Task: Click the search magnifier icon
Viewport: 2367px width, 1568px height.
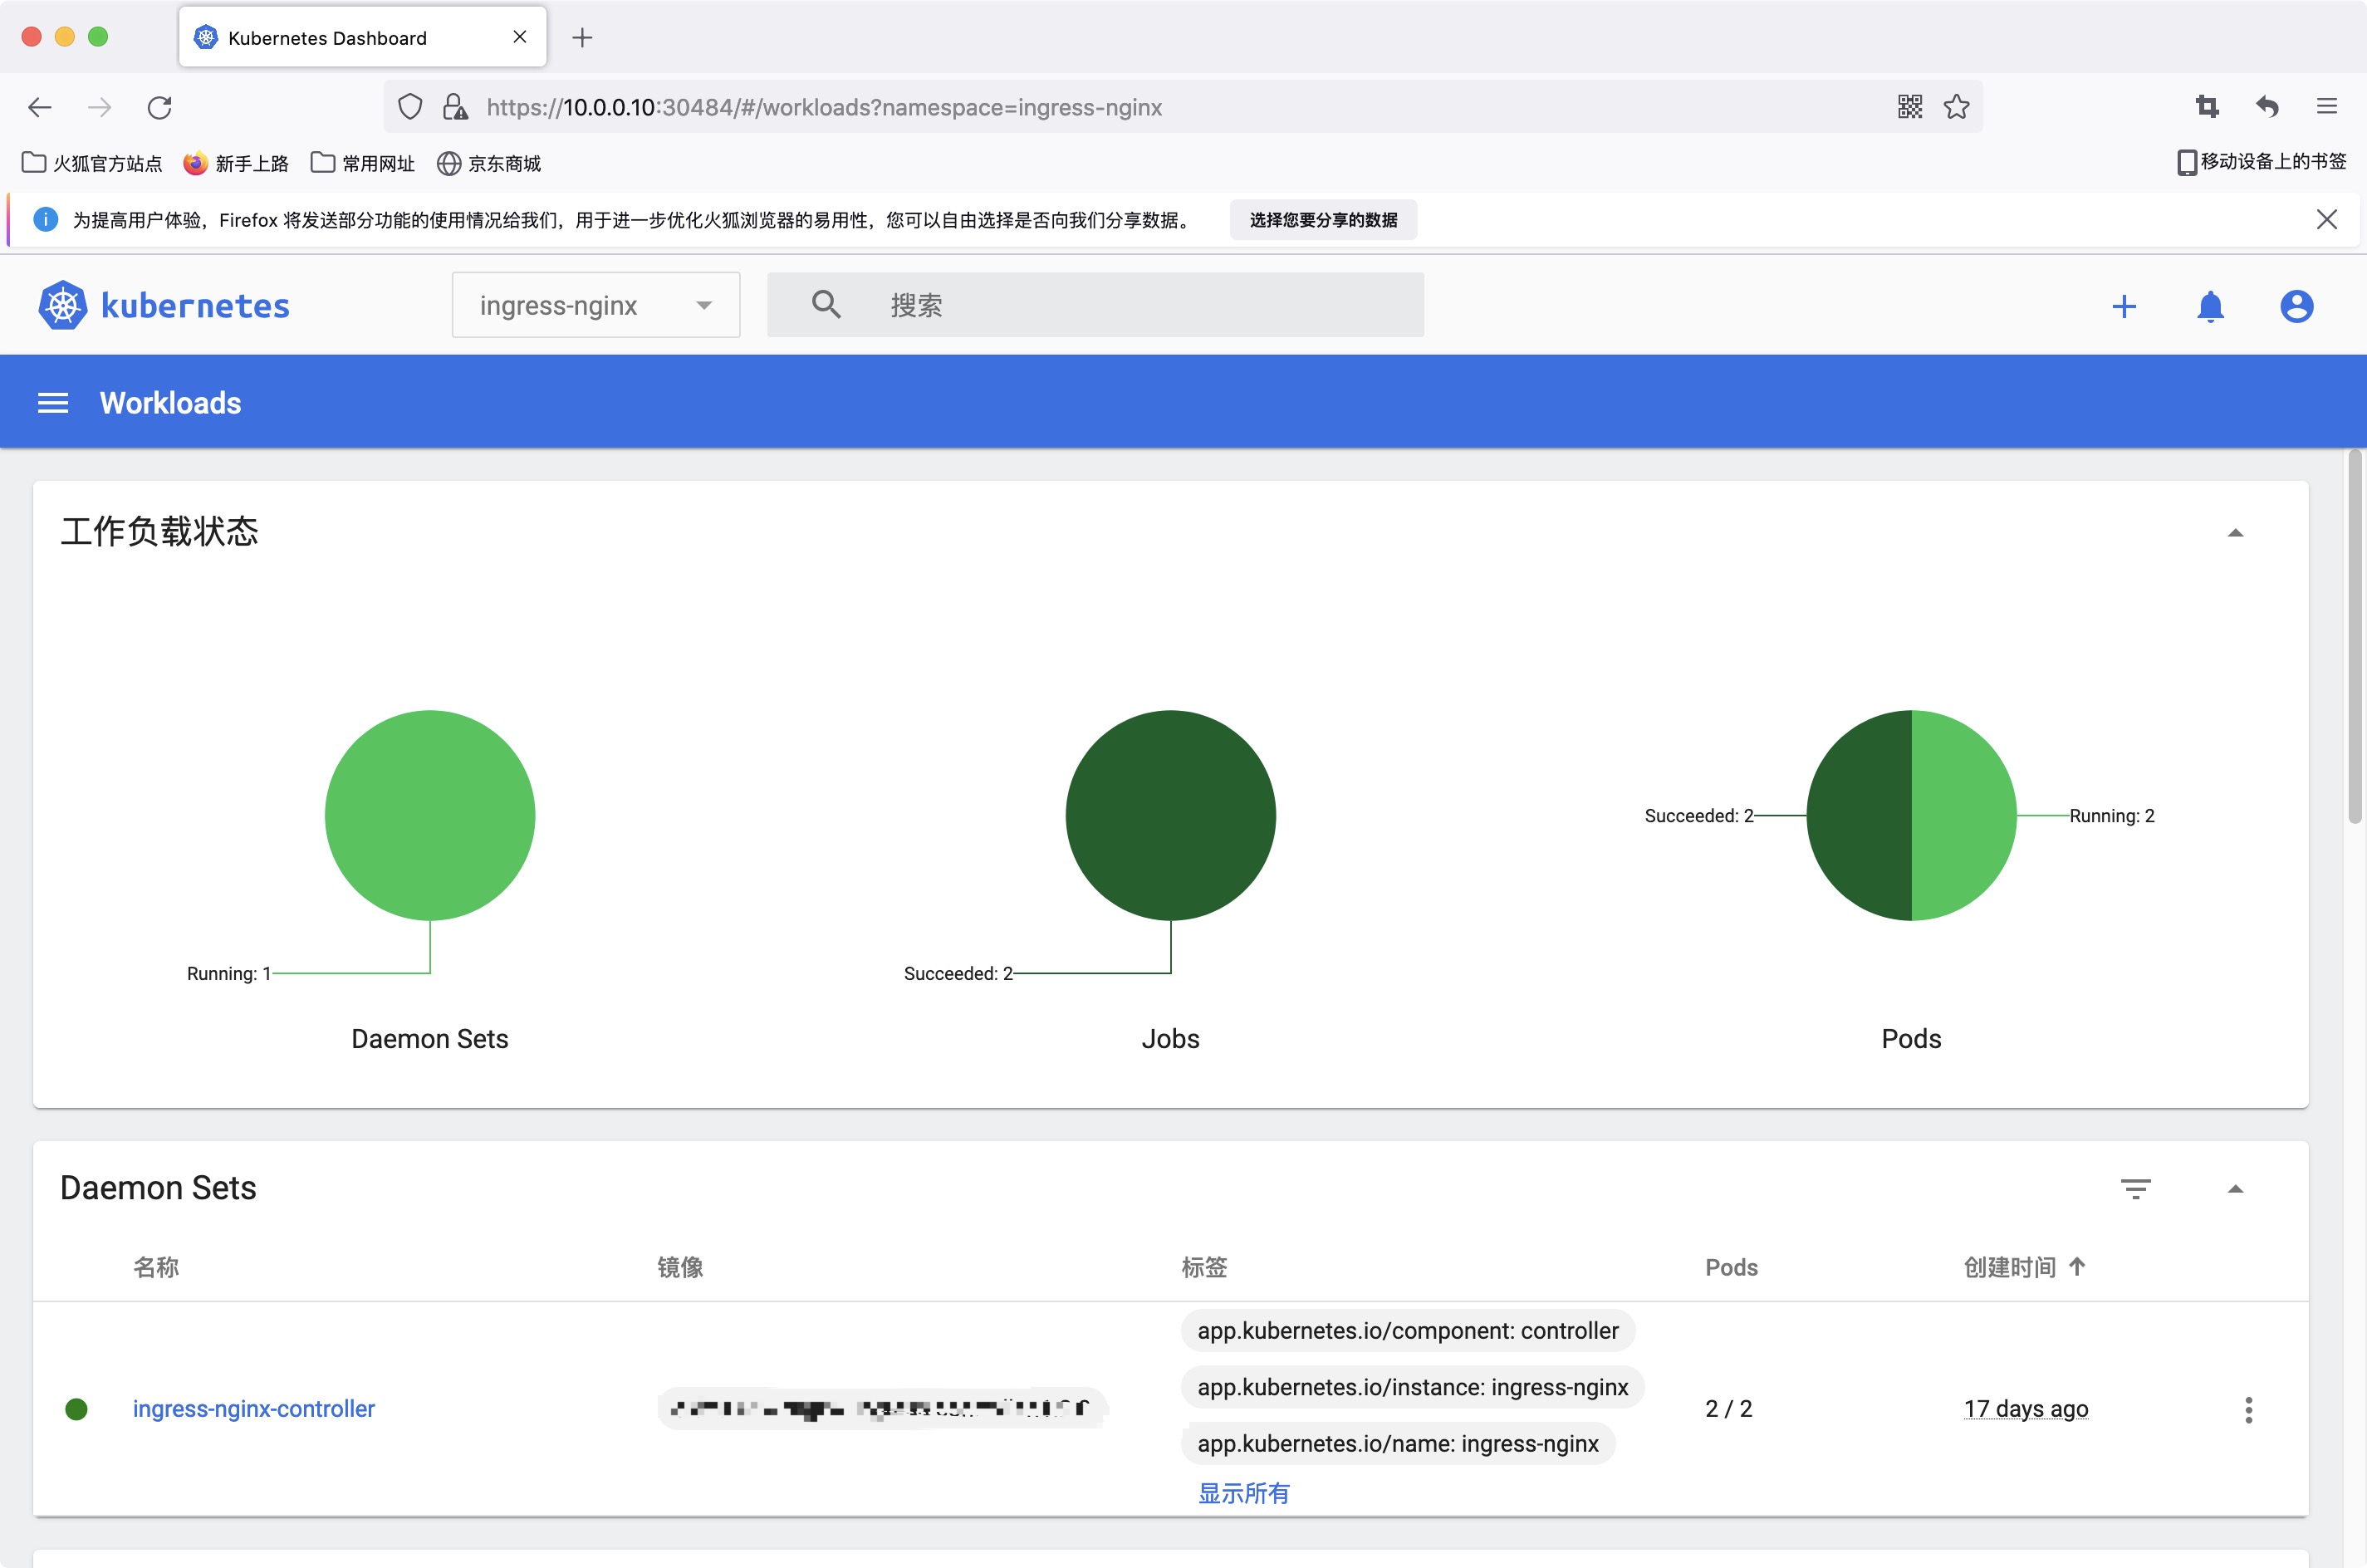Action: click(x=826, y=304)
